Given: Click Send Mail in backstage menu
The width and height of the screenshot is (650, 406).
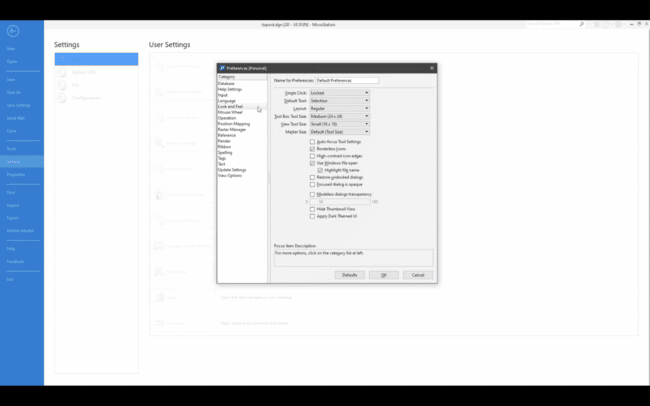Looking at the screenshot, I should (15, 118).
